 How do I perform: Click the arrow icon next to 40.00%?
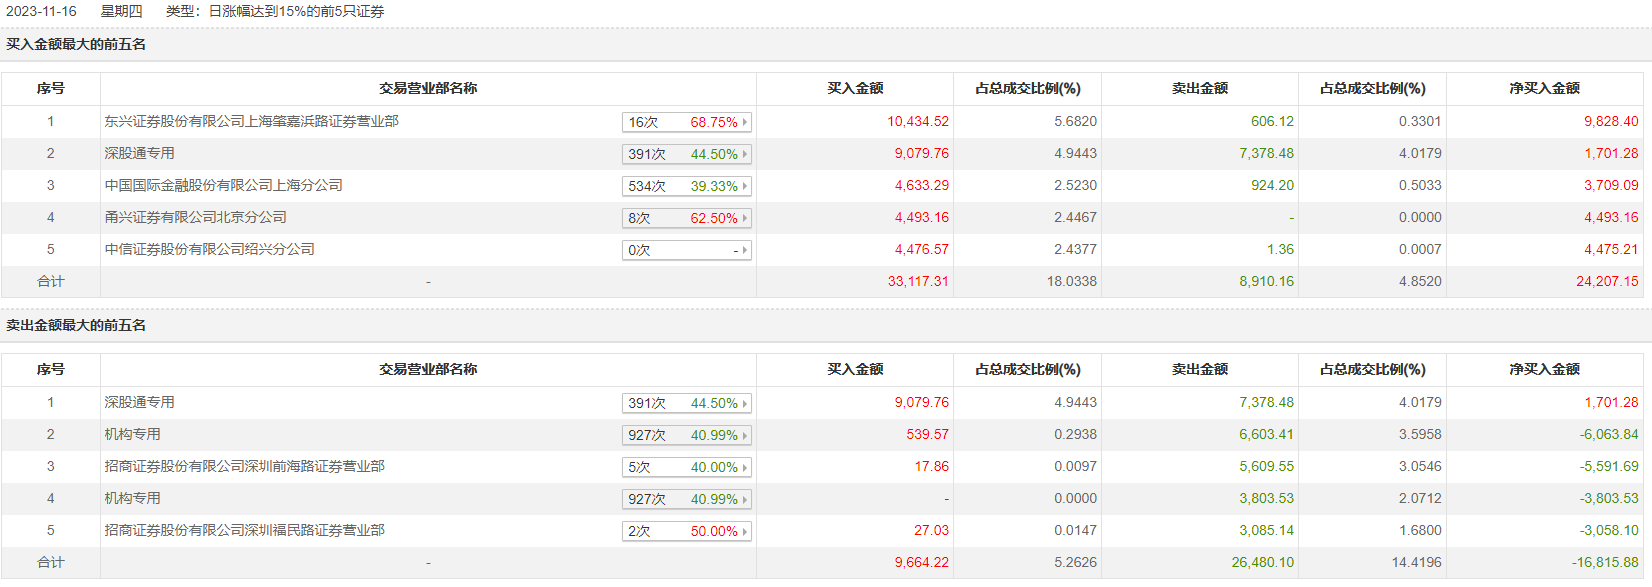pyautogui.click(x=745, y=467)
